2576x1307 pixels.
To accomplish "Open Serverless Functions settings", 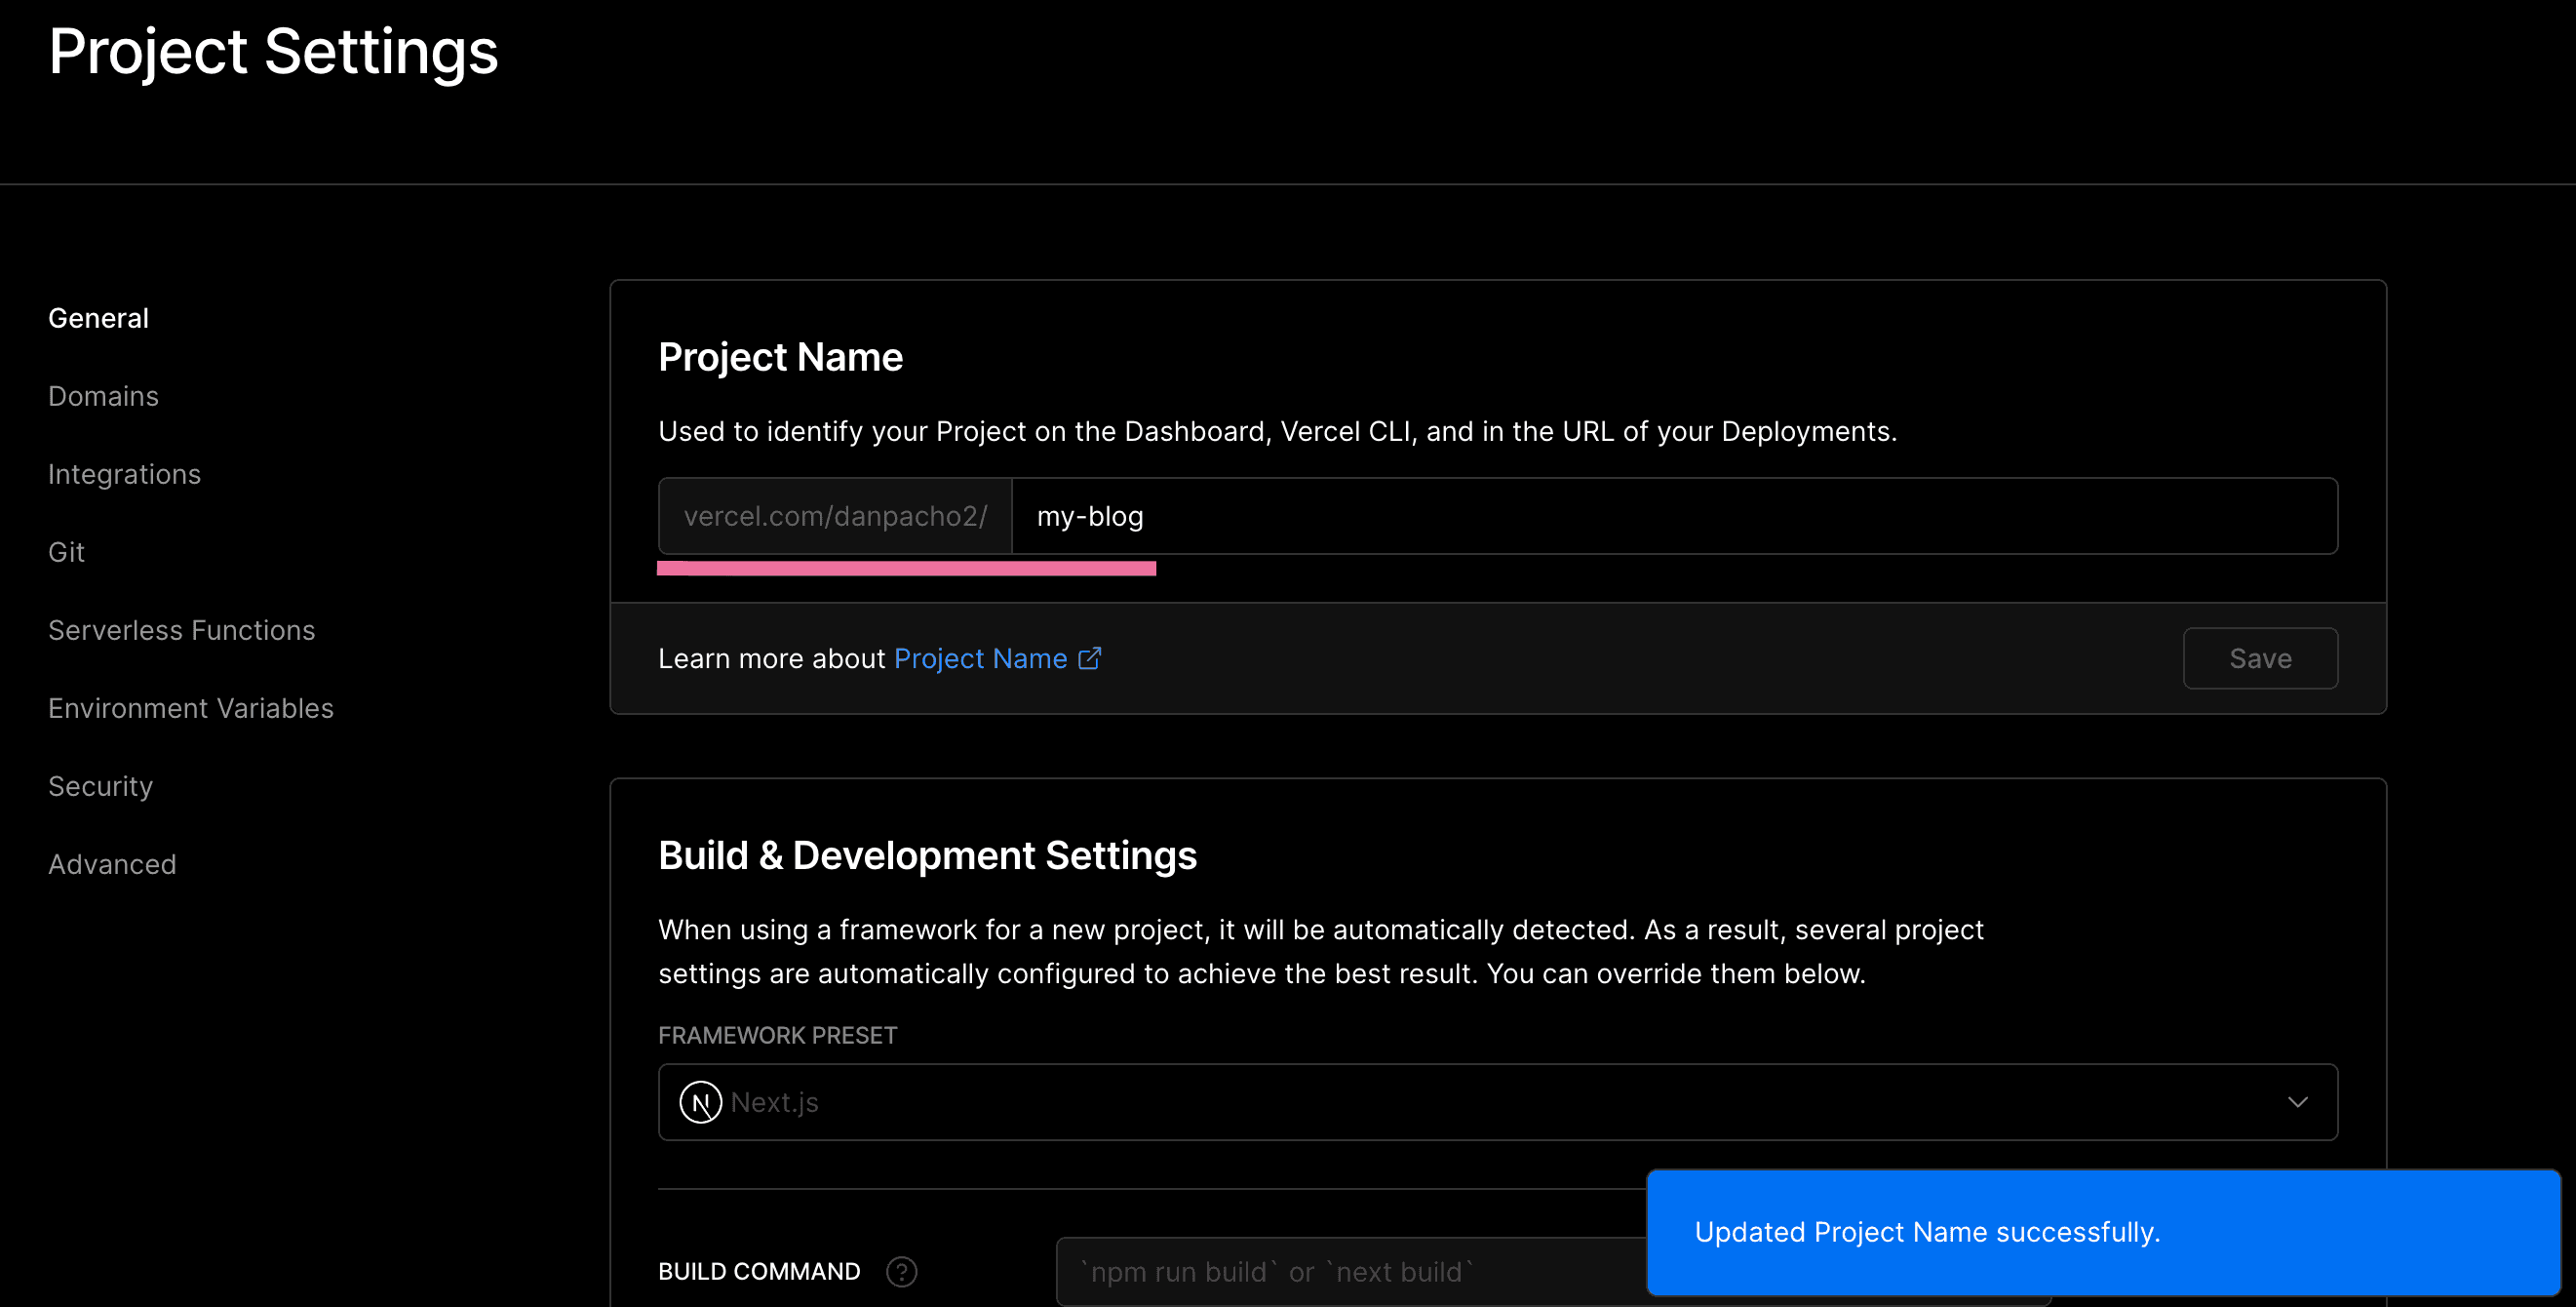I will [181, 630].
